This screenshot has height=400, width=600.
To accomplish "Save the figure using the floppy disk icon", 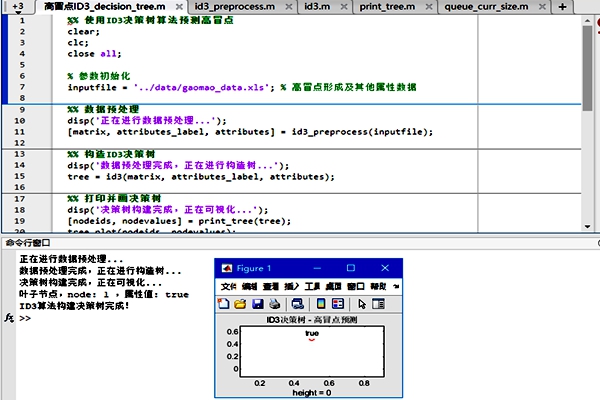I will click(x=258, y=303).
